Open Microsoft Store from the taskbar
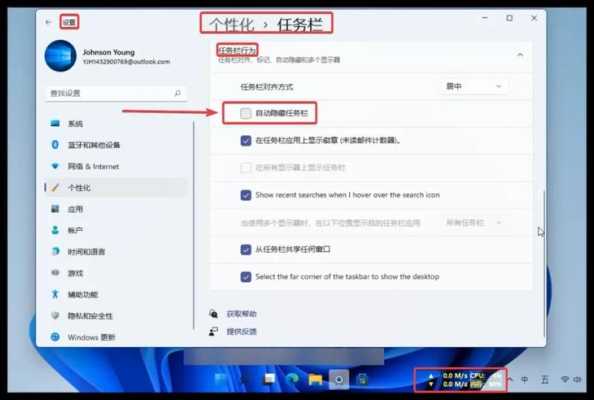The image size is (594, 400). tap(362, 379)
